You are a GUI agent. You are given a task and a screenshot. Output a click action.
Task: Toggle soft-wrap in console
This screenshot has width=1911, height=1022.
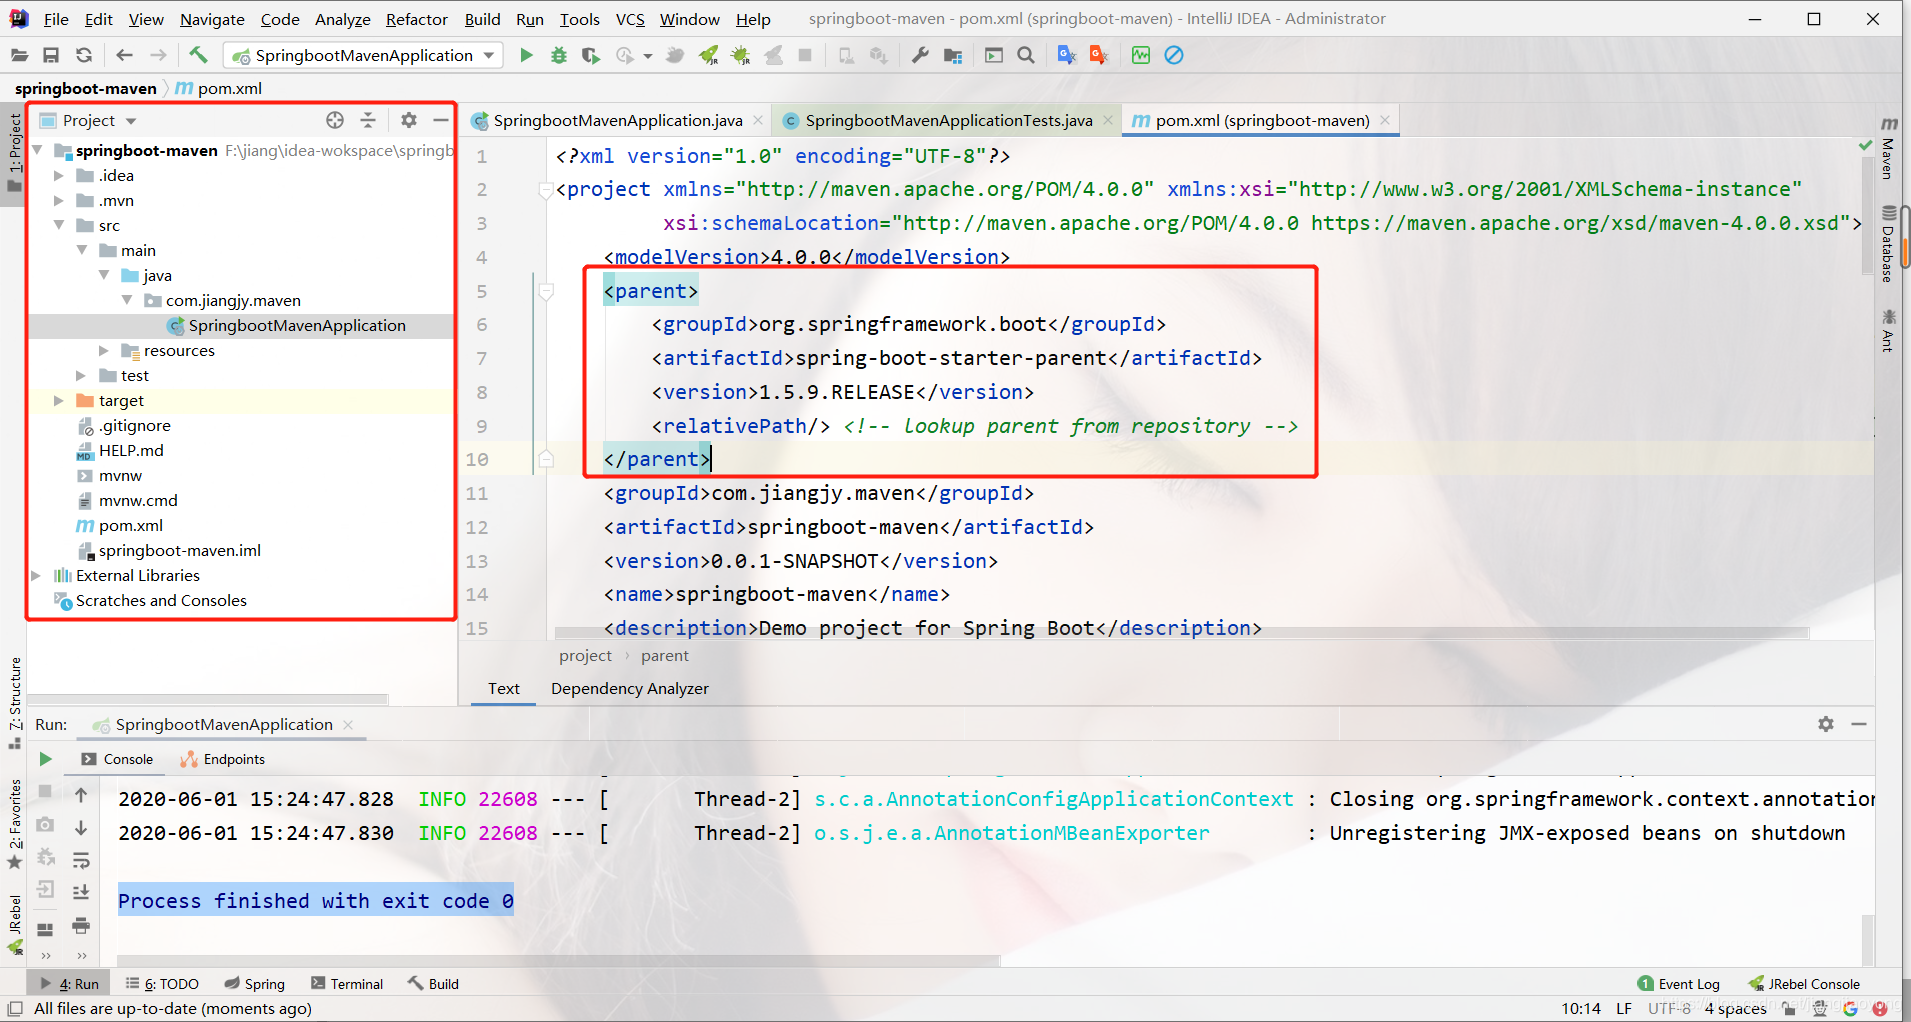point(81,860)
